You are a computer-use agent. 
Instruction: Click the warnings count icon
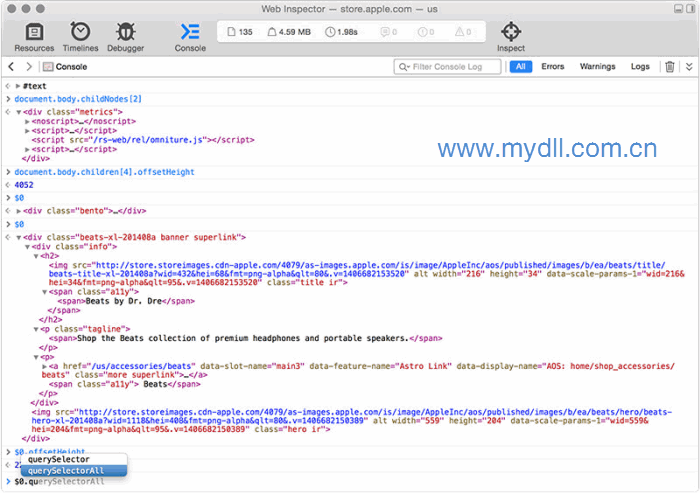[463, 32]
